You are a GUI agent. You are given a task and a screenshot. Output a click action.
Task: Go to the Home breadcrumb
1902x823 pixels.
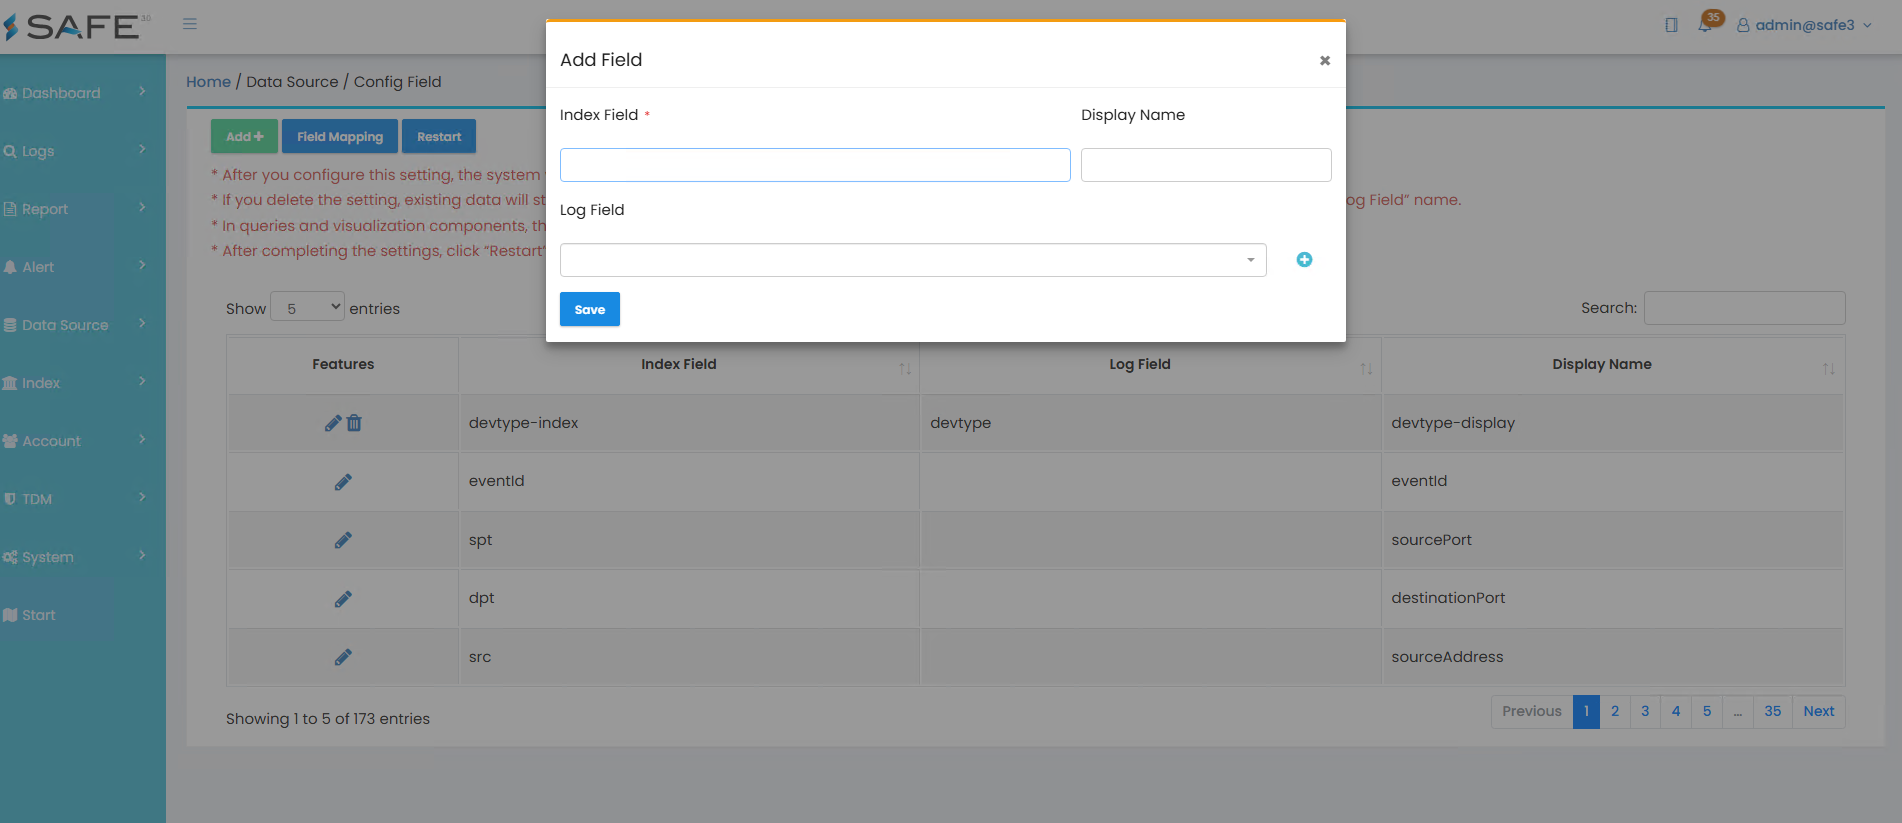pos(208,82)
